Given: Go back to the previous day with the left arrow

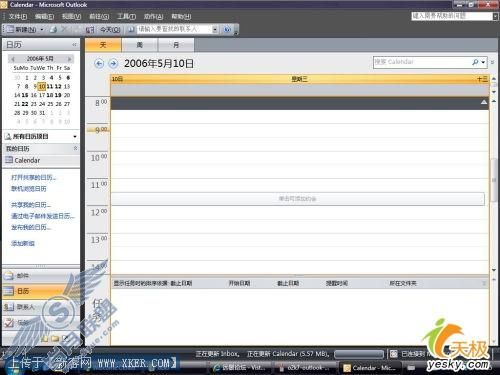Looking at the screenshot, I should coord(99,63).
